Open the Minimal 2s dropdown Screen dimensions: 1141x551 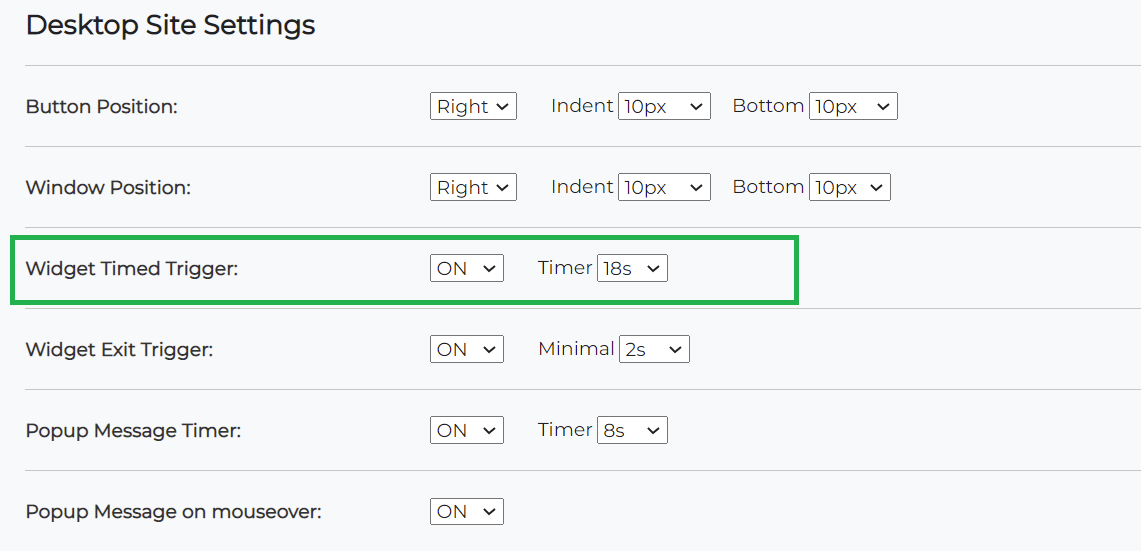tap(654, 349)
